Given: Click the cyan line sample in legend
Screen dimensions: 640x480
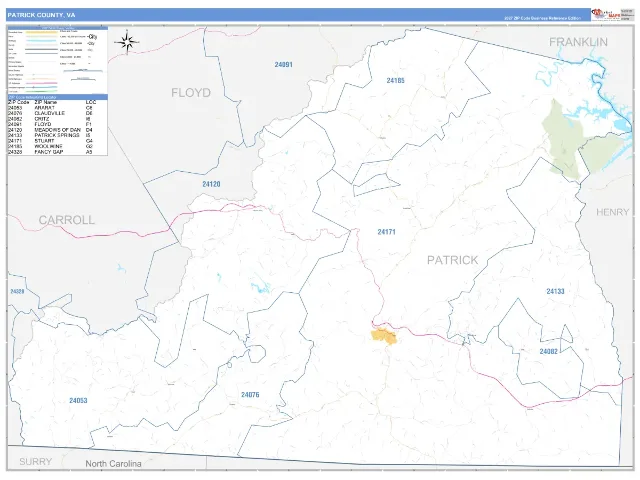Looking at the screenshot, I should [x=41, y=41].
